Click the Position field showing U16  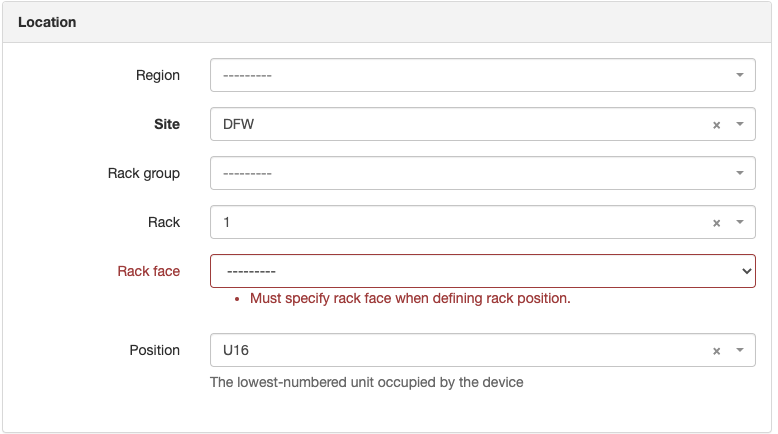click(482, 350)
